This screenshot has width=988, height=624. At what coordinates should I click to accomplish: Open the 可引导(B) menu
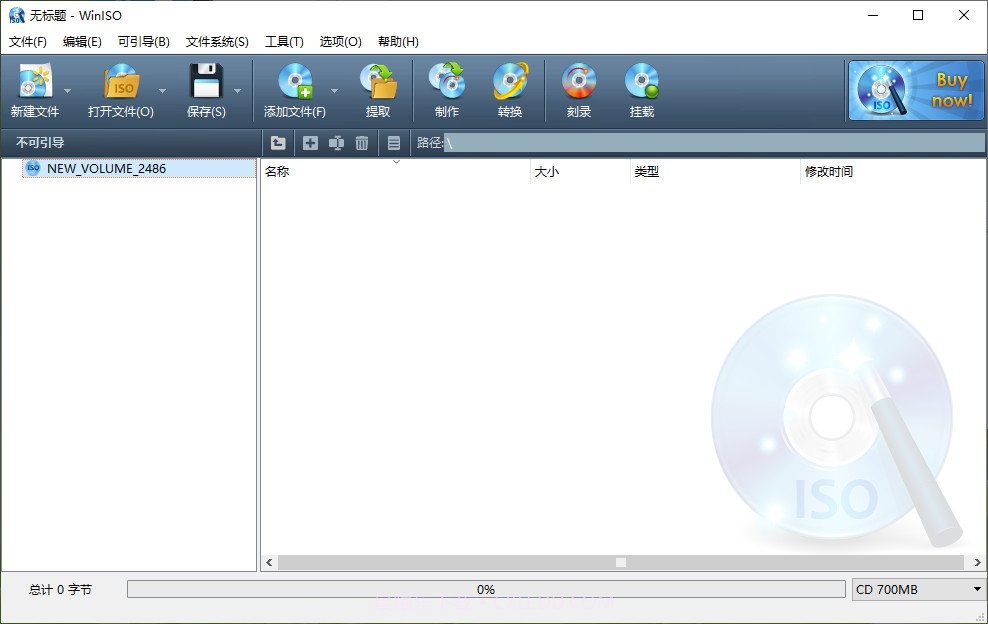pos(144,42)
